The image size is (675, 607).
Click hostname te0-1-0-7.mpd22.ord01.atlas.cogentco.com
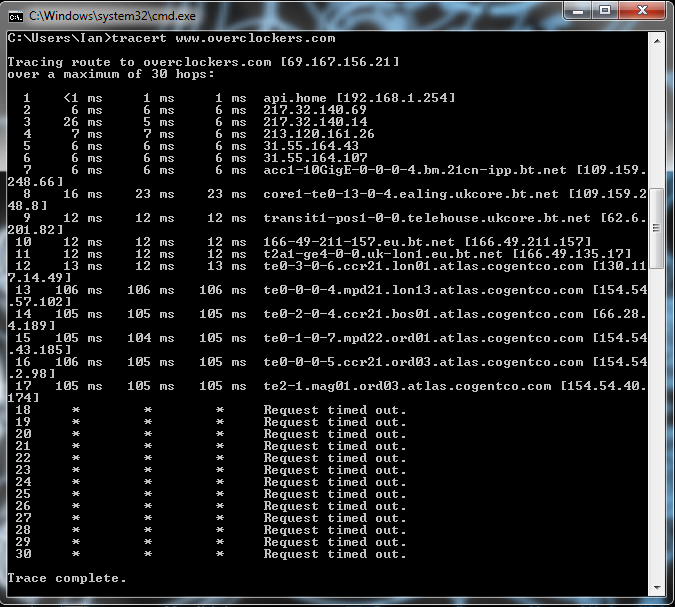click(x=423, y=338)
